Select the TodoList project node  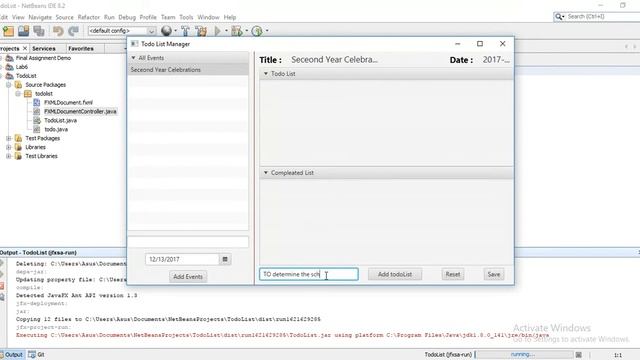coord(26,76)
